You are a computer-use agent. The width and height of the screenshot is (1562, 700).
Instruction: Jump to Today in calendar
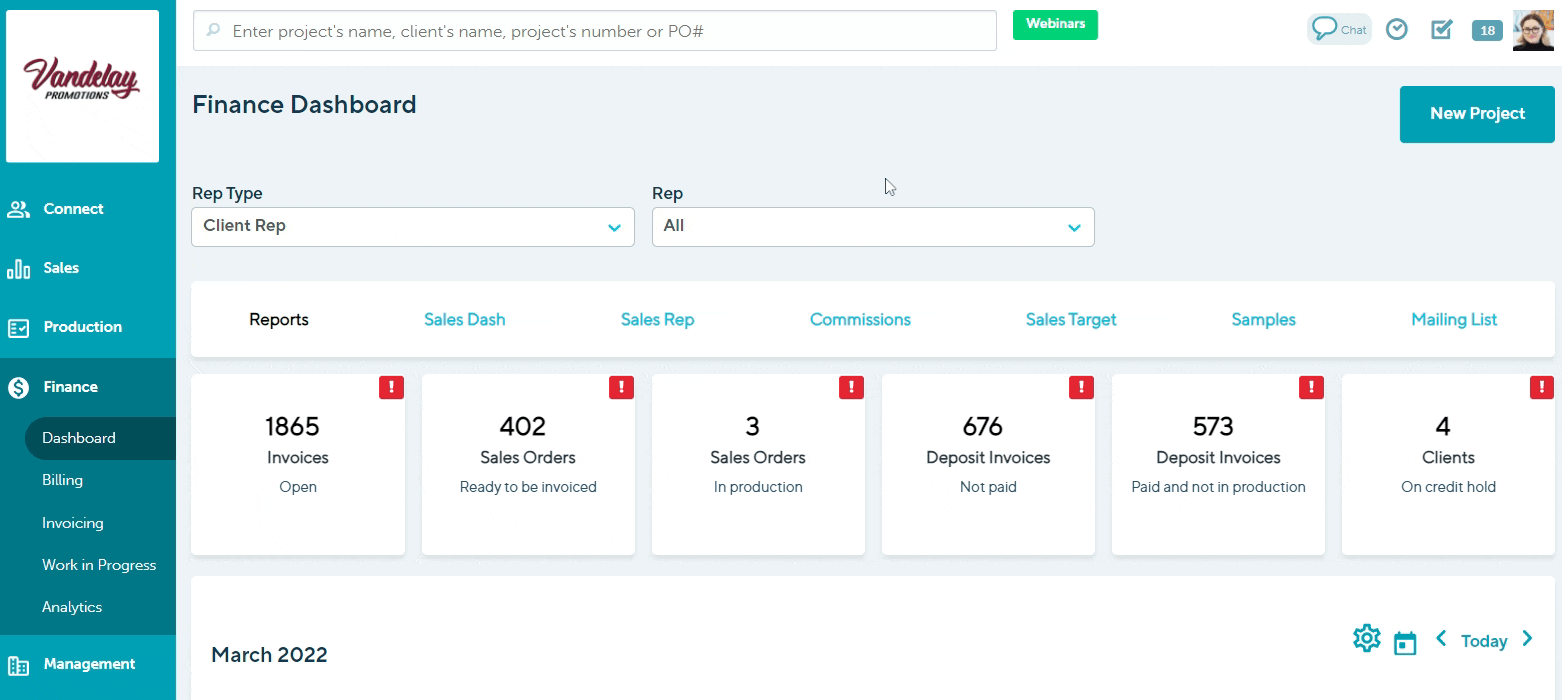coord(1483,641)
